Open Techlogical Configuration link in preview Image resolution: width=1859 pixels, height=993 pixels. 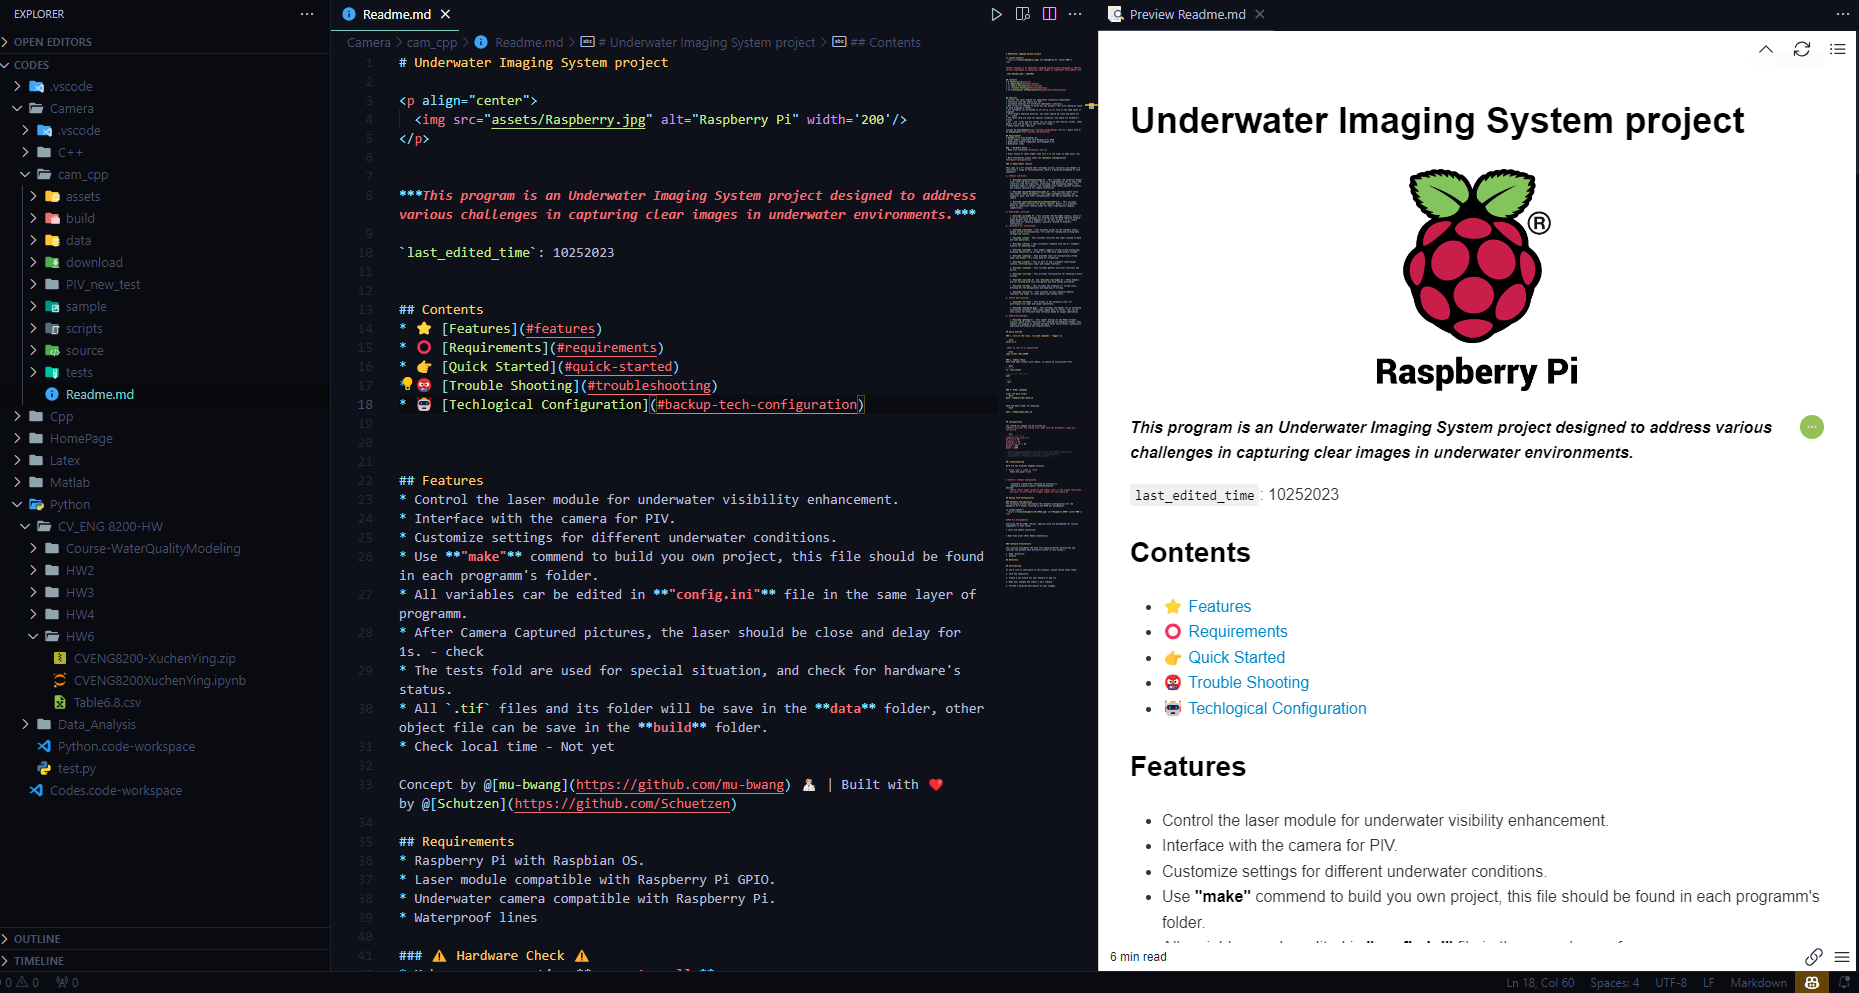(1277, 708)
